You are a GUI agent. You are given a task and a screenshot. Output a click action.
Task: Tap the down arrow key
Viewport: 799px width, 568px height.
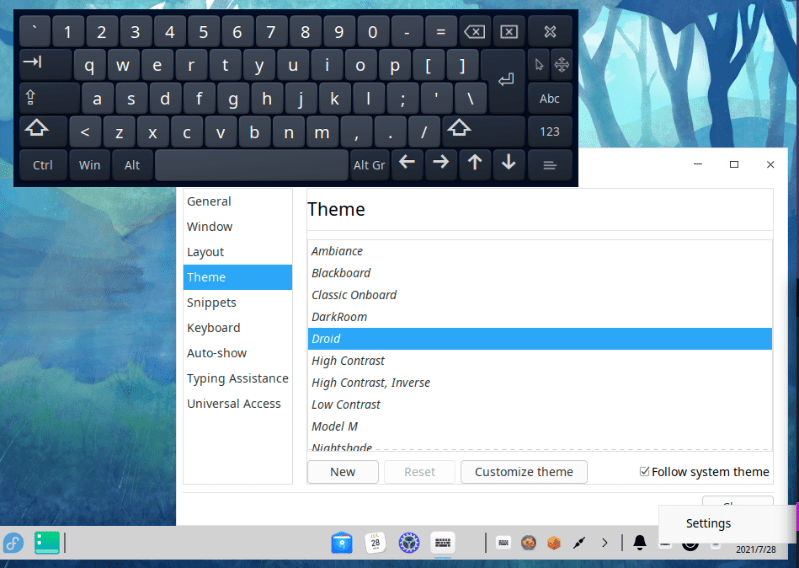[x=509, y=164]
